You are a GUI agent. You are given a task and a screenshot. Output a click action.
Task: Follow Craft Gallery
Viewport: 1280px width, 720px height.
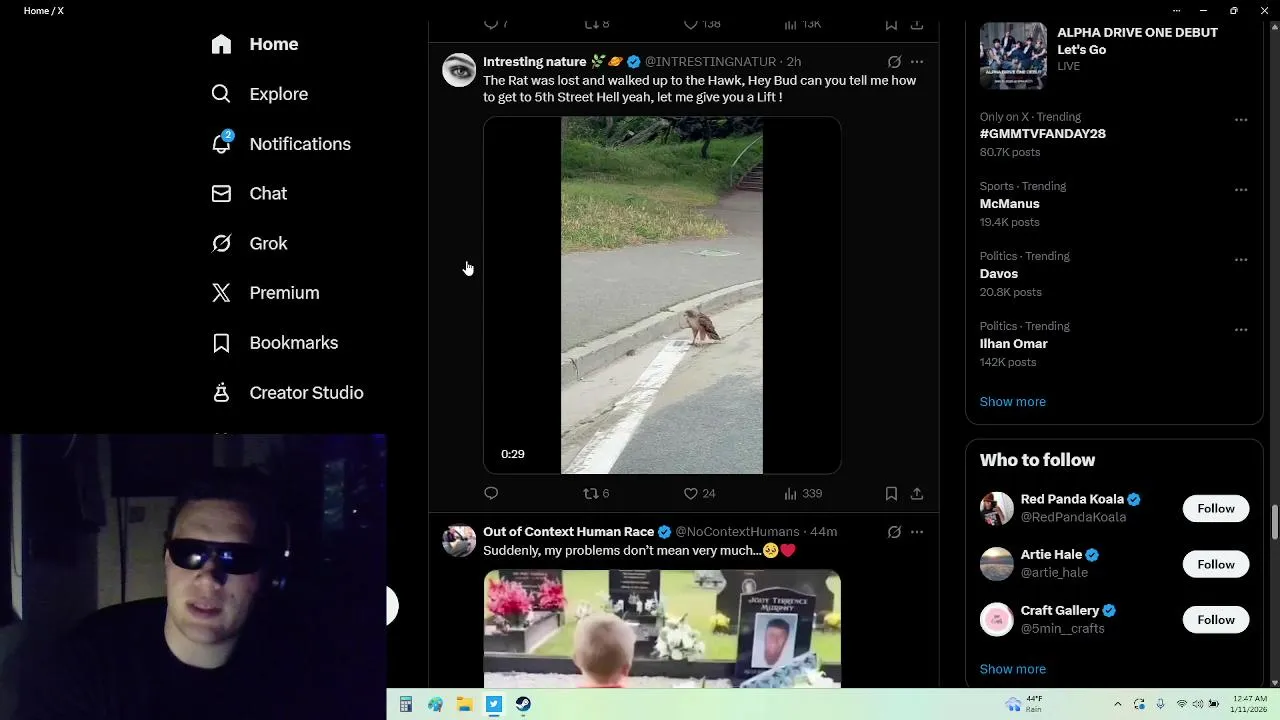coord(1216,620)
